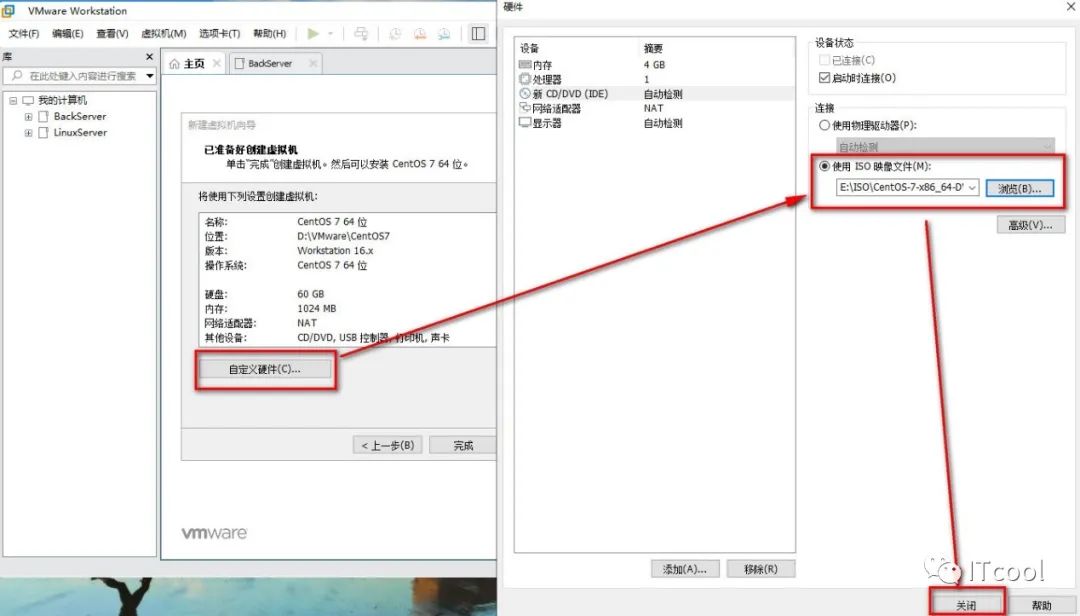Select the 网络适配器 device row

(x=654, y=108)
